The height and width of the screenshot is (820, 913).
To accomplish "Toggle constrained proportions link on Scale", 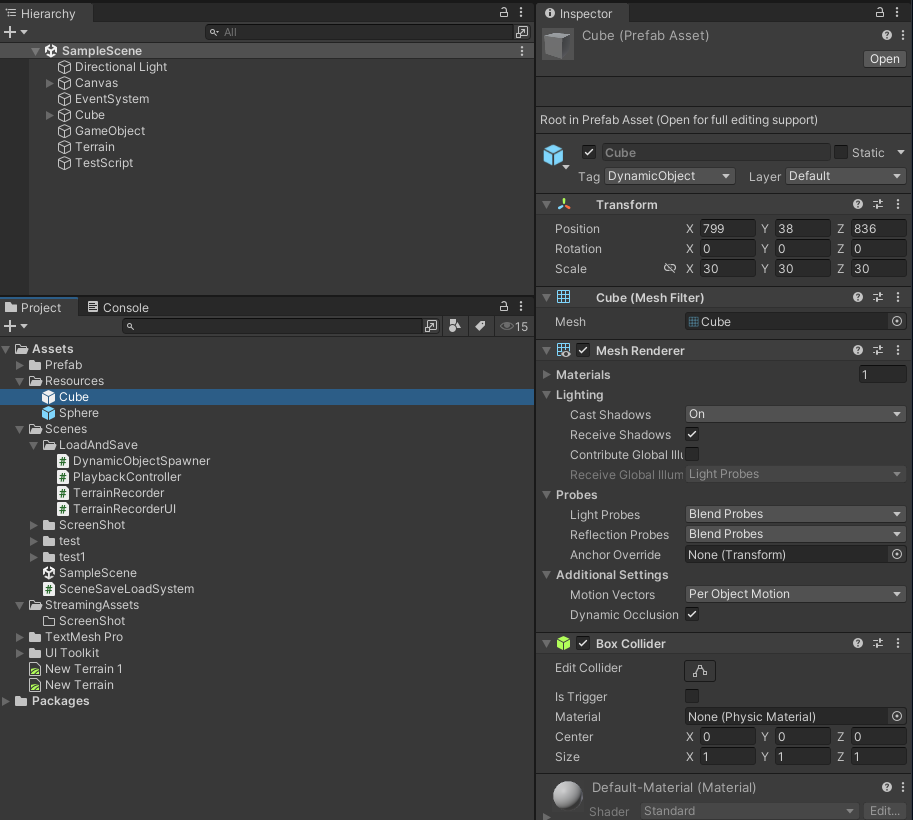I will click(x=670, y=268).
